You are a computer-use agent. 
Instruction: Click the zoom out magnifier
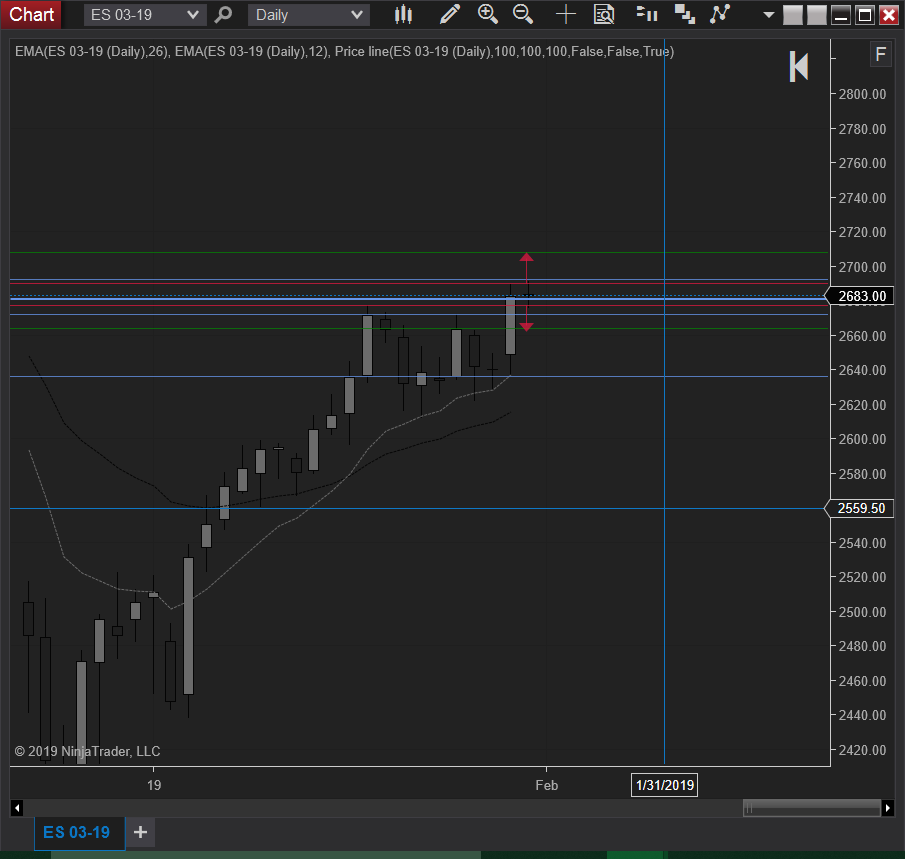click(523, 14)
